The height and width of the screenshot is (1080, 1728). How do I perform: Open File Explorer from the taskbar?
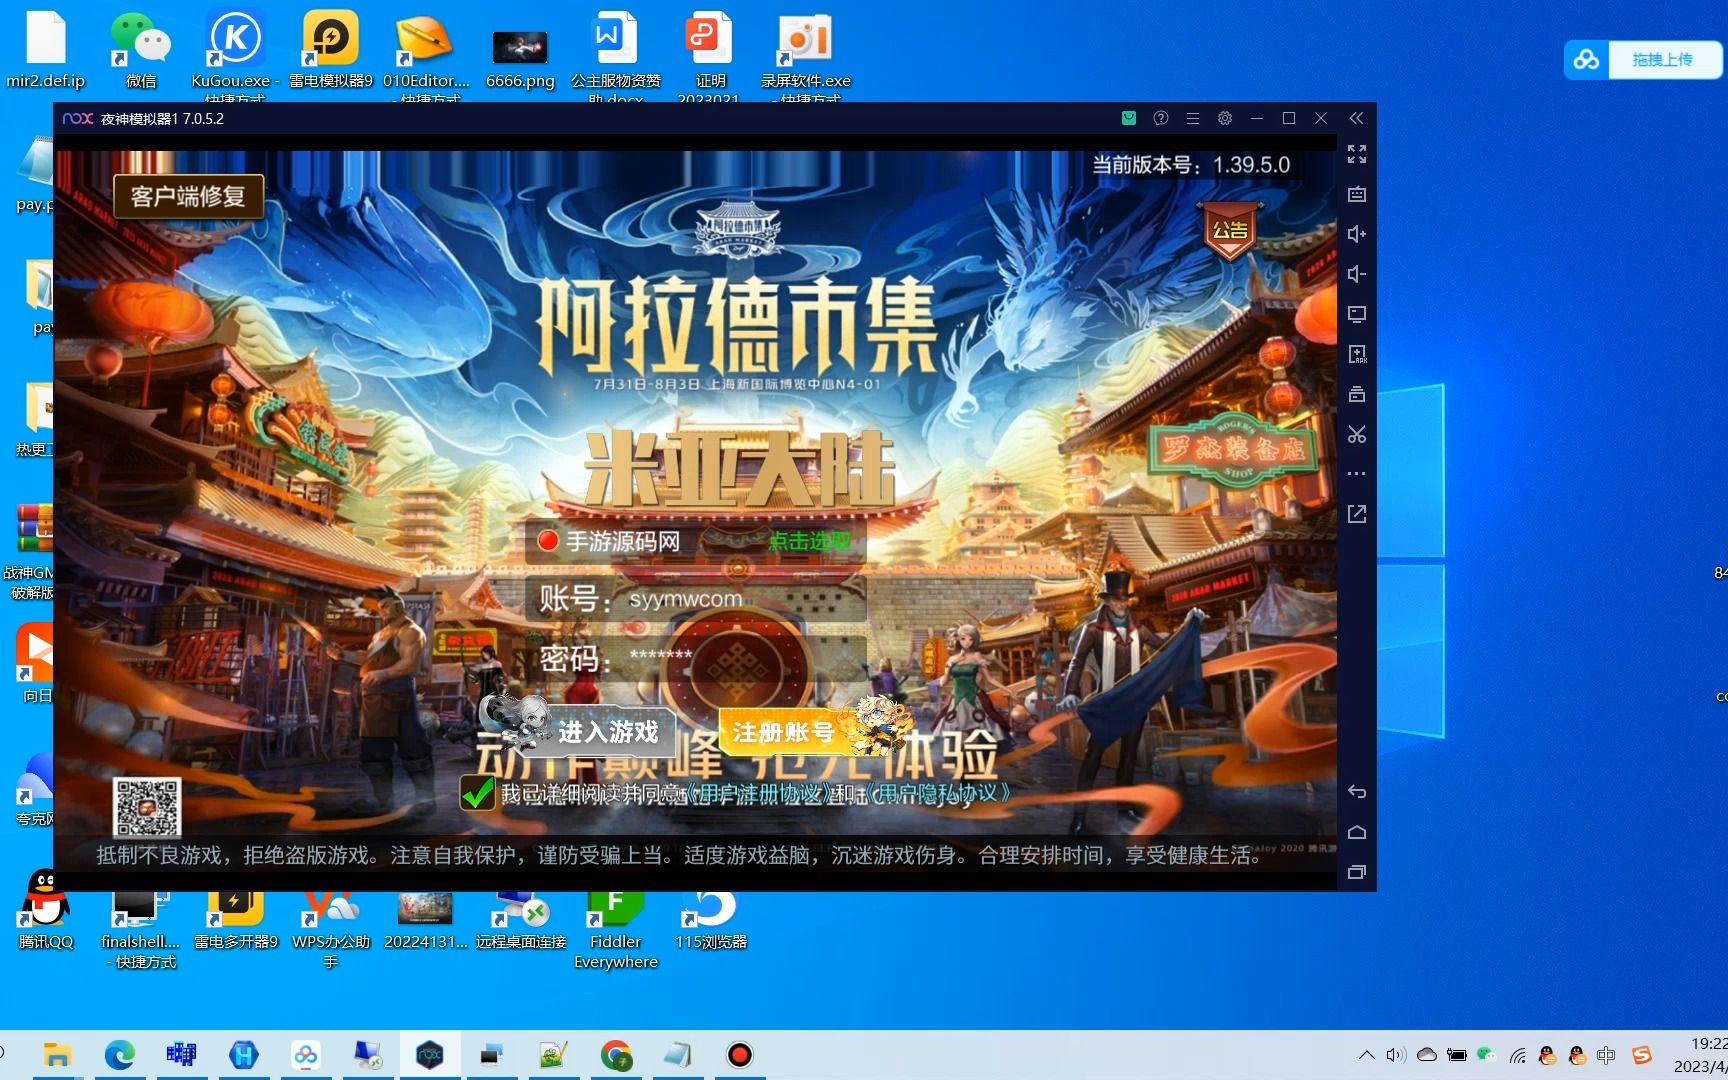click(57, 1055)
